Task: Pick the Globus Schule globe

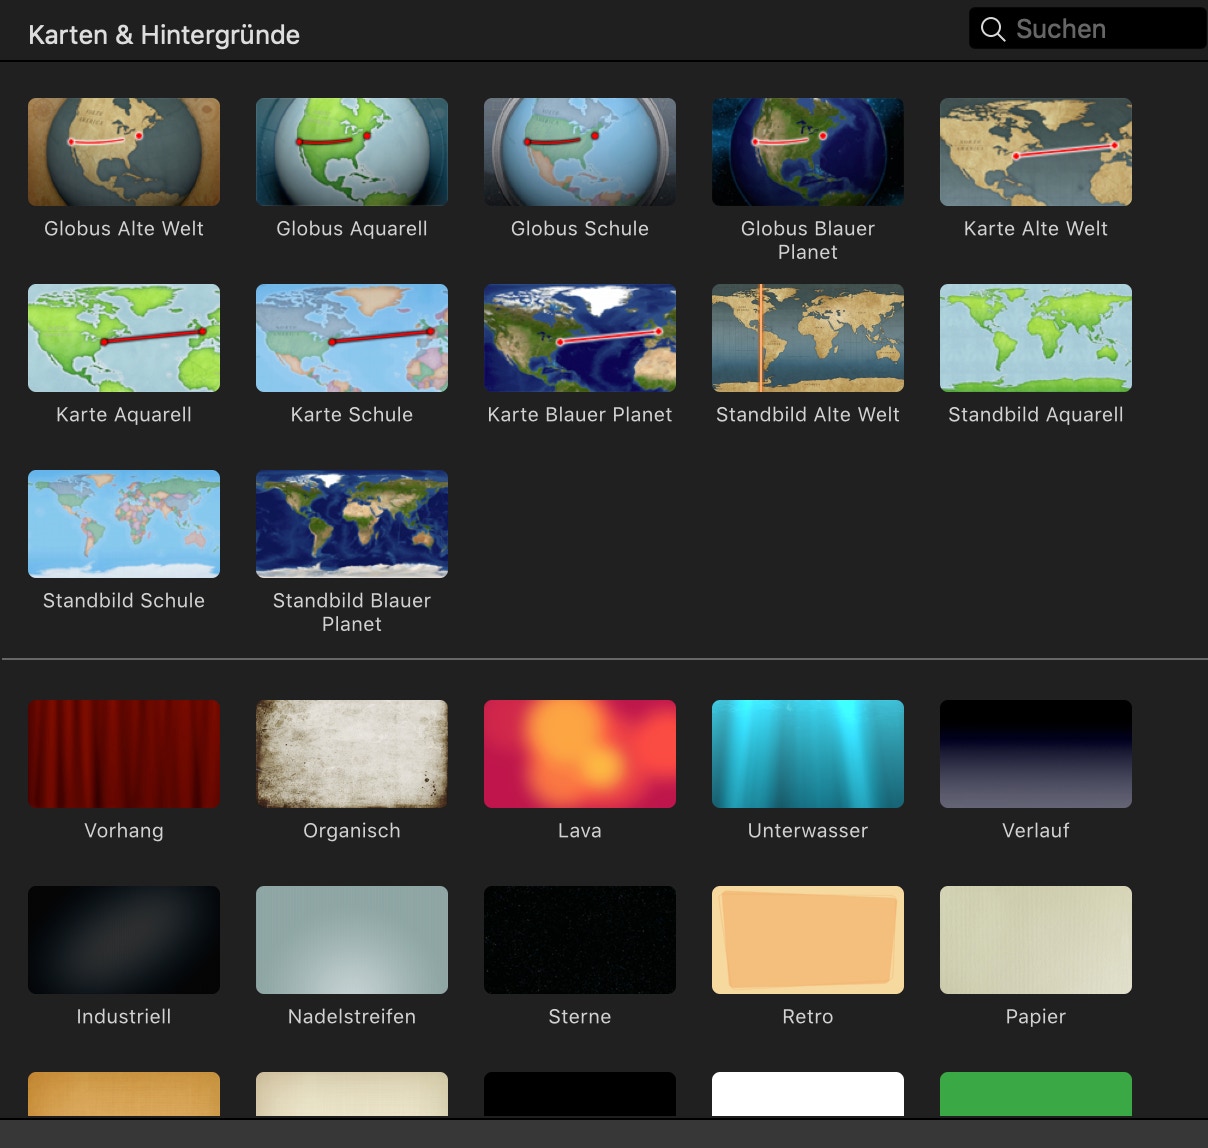Action: pos(580,152)
